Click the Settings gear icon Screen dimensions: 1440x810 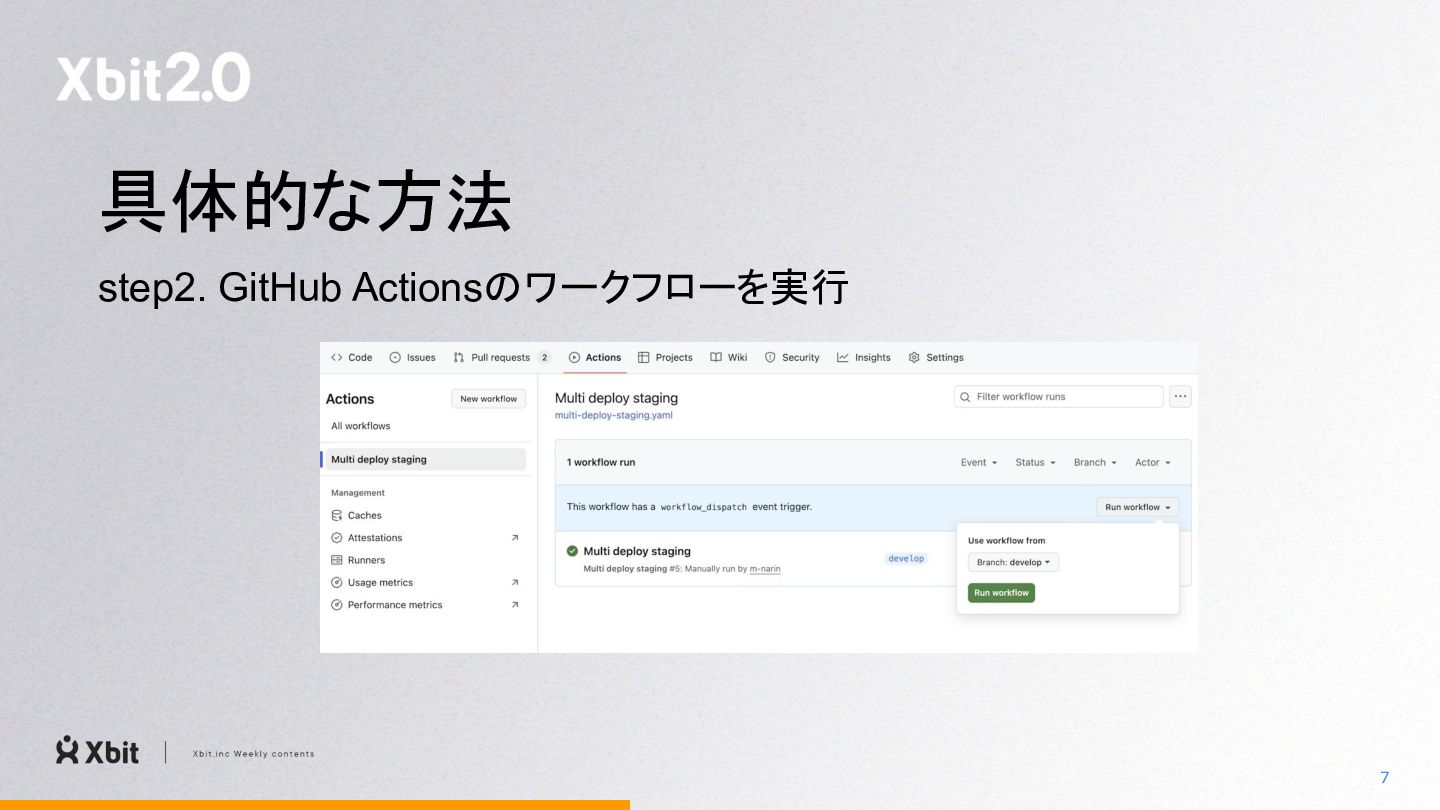pos(914,357)
